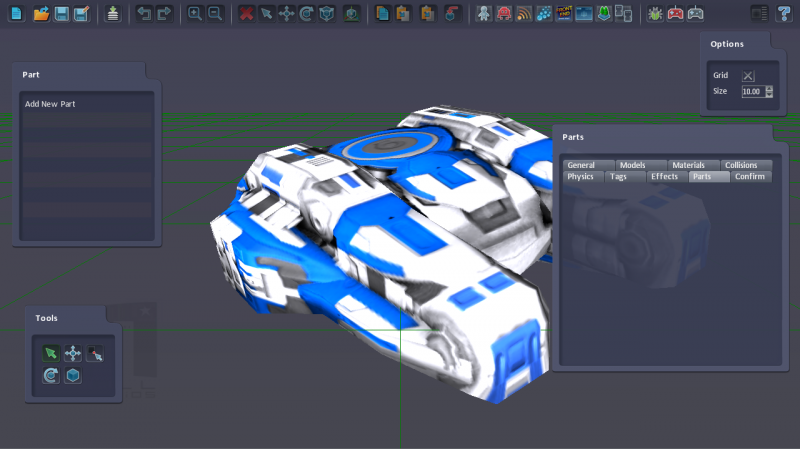Open the bug debug icon in toolbar
Image resolution: width=800 pixels, height=449 pixels.
point(655,14)
